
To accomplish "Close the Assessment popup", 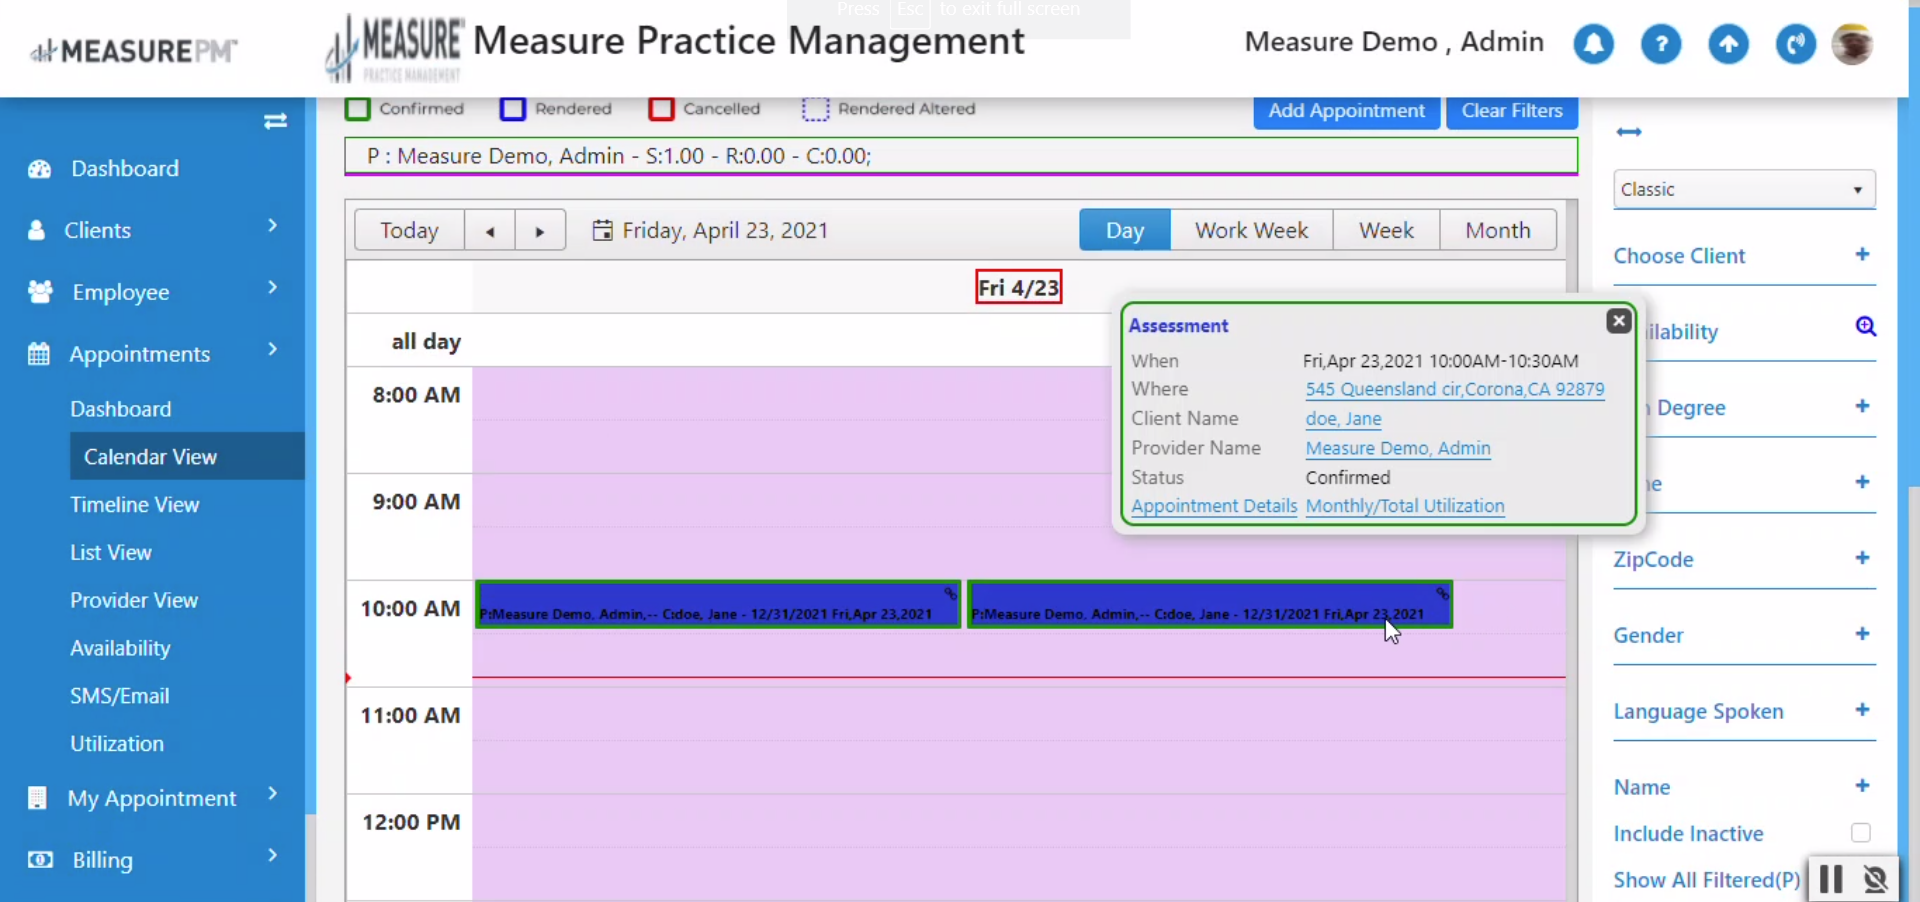I will pyautogui.click(x=1619, y=321).
